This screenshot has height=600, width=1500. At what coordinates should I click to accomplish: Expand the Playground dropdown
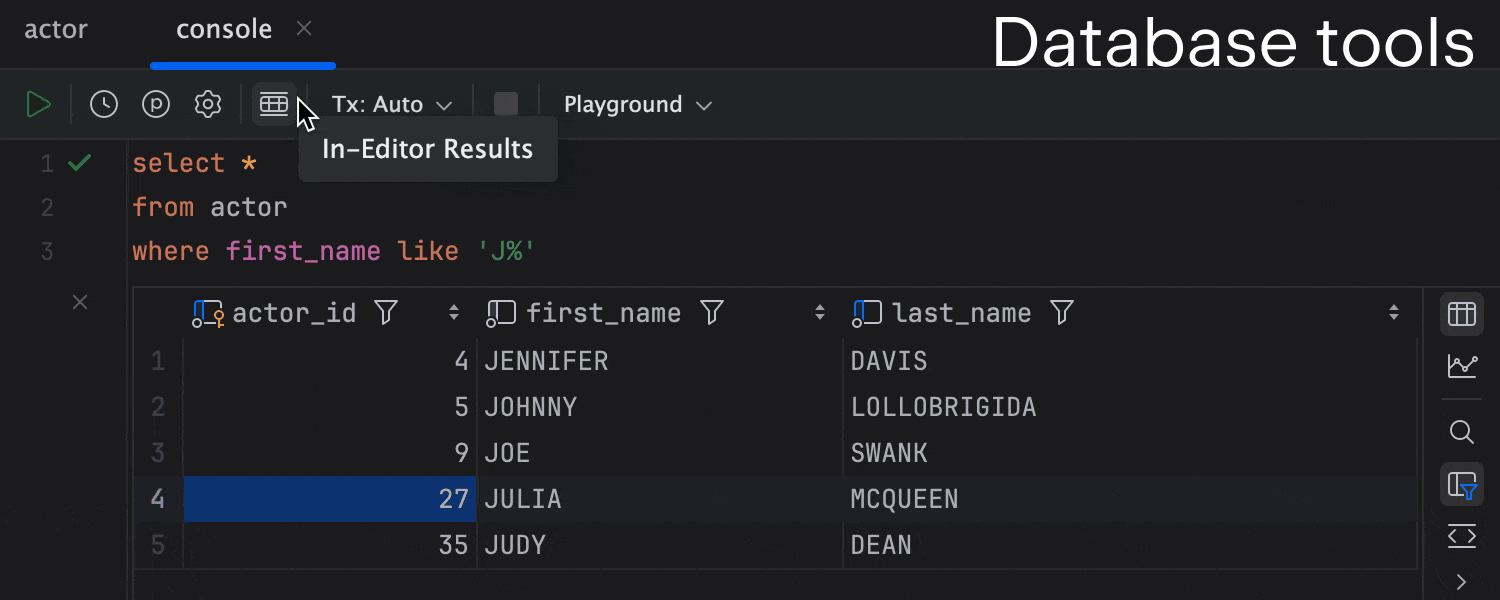[x=638, y=104]
